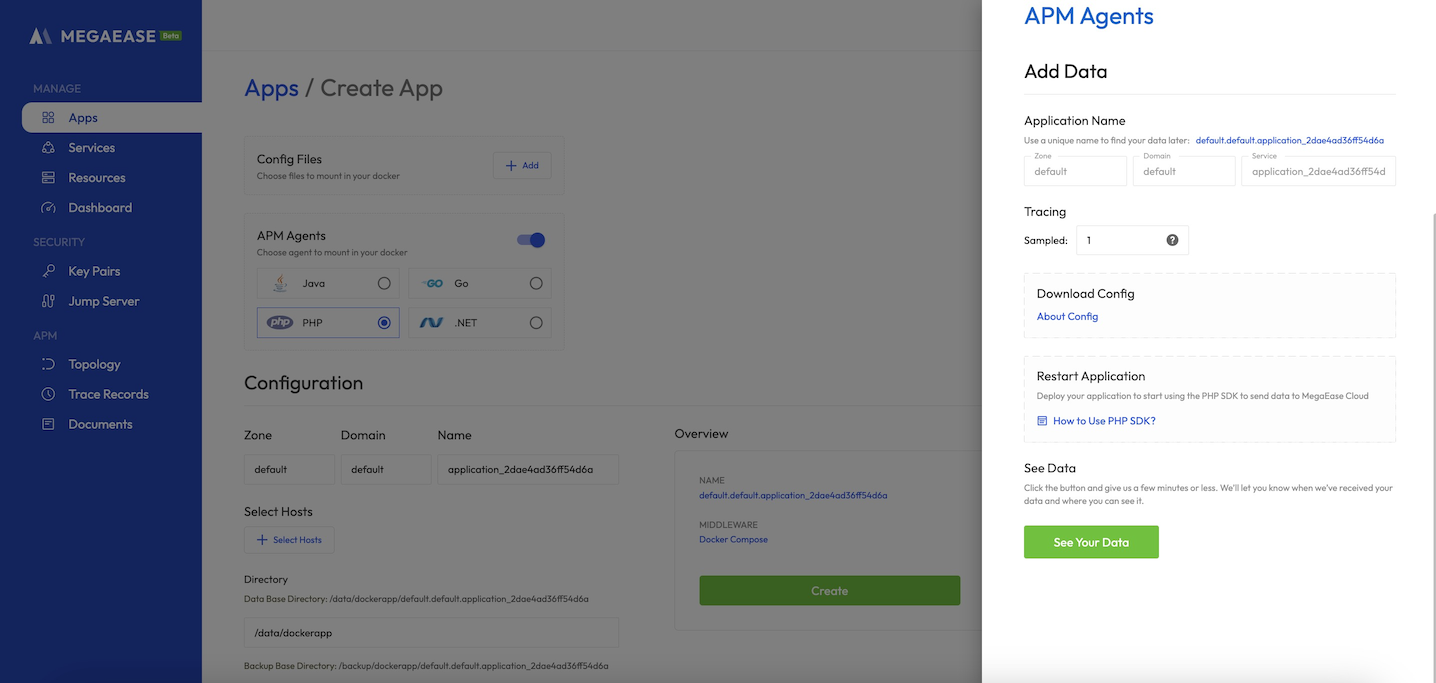1436x683 pixels.
Task: Click the Overview NAME value link
Action: coord(793,495)
